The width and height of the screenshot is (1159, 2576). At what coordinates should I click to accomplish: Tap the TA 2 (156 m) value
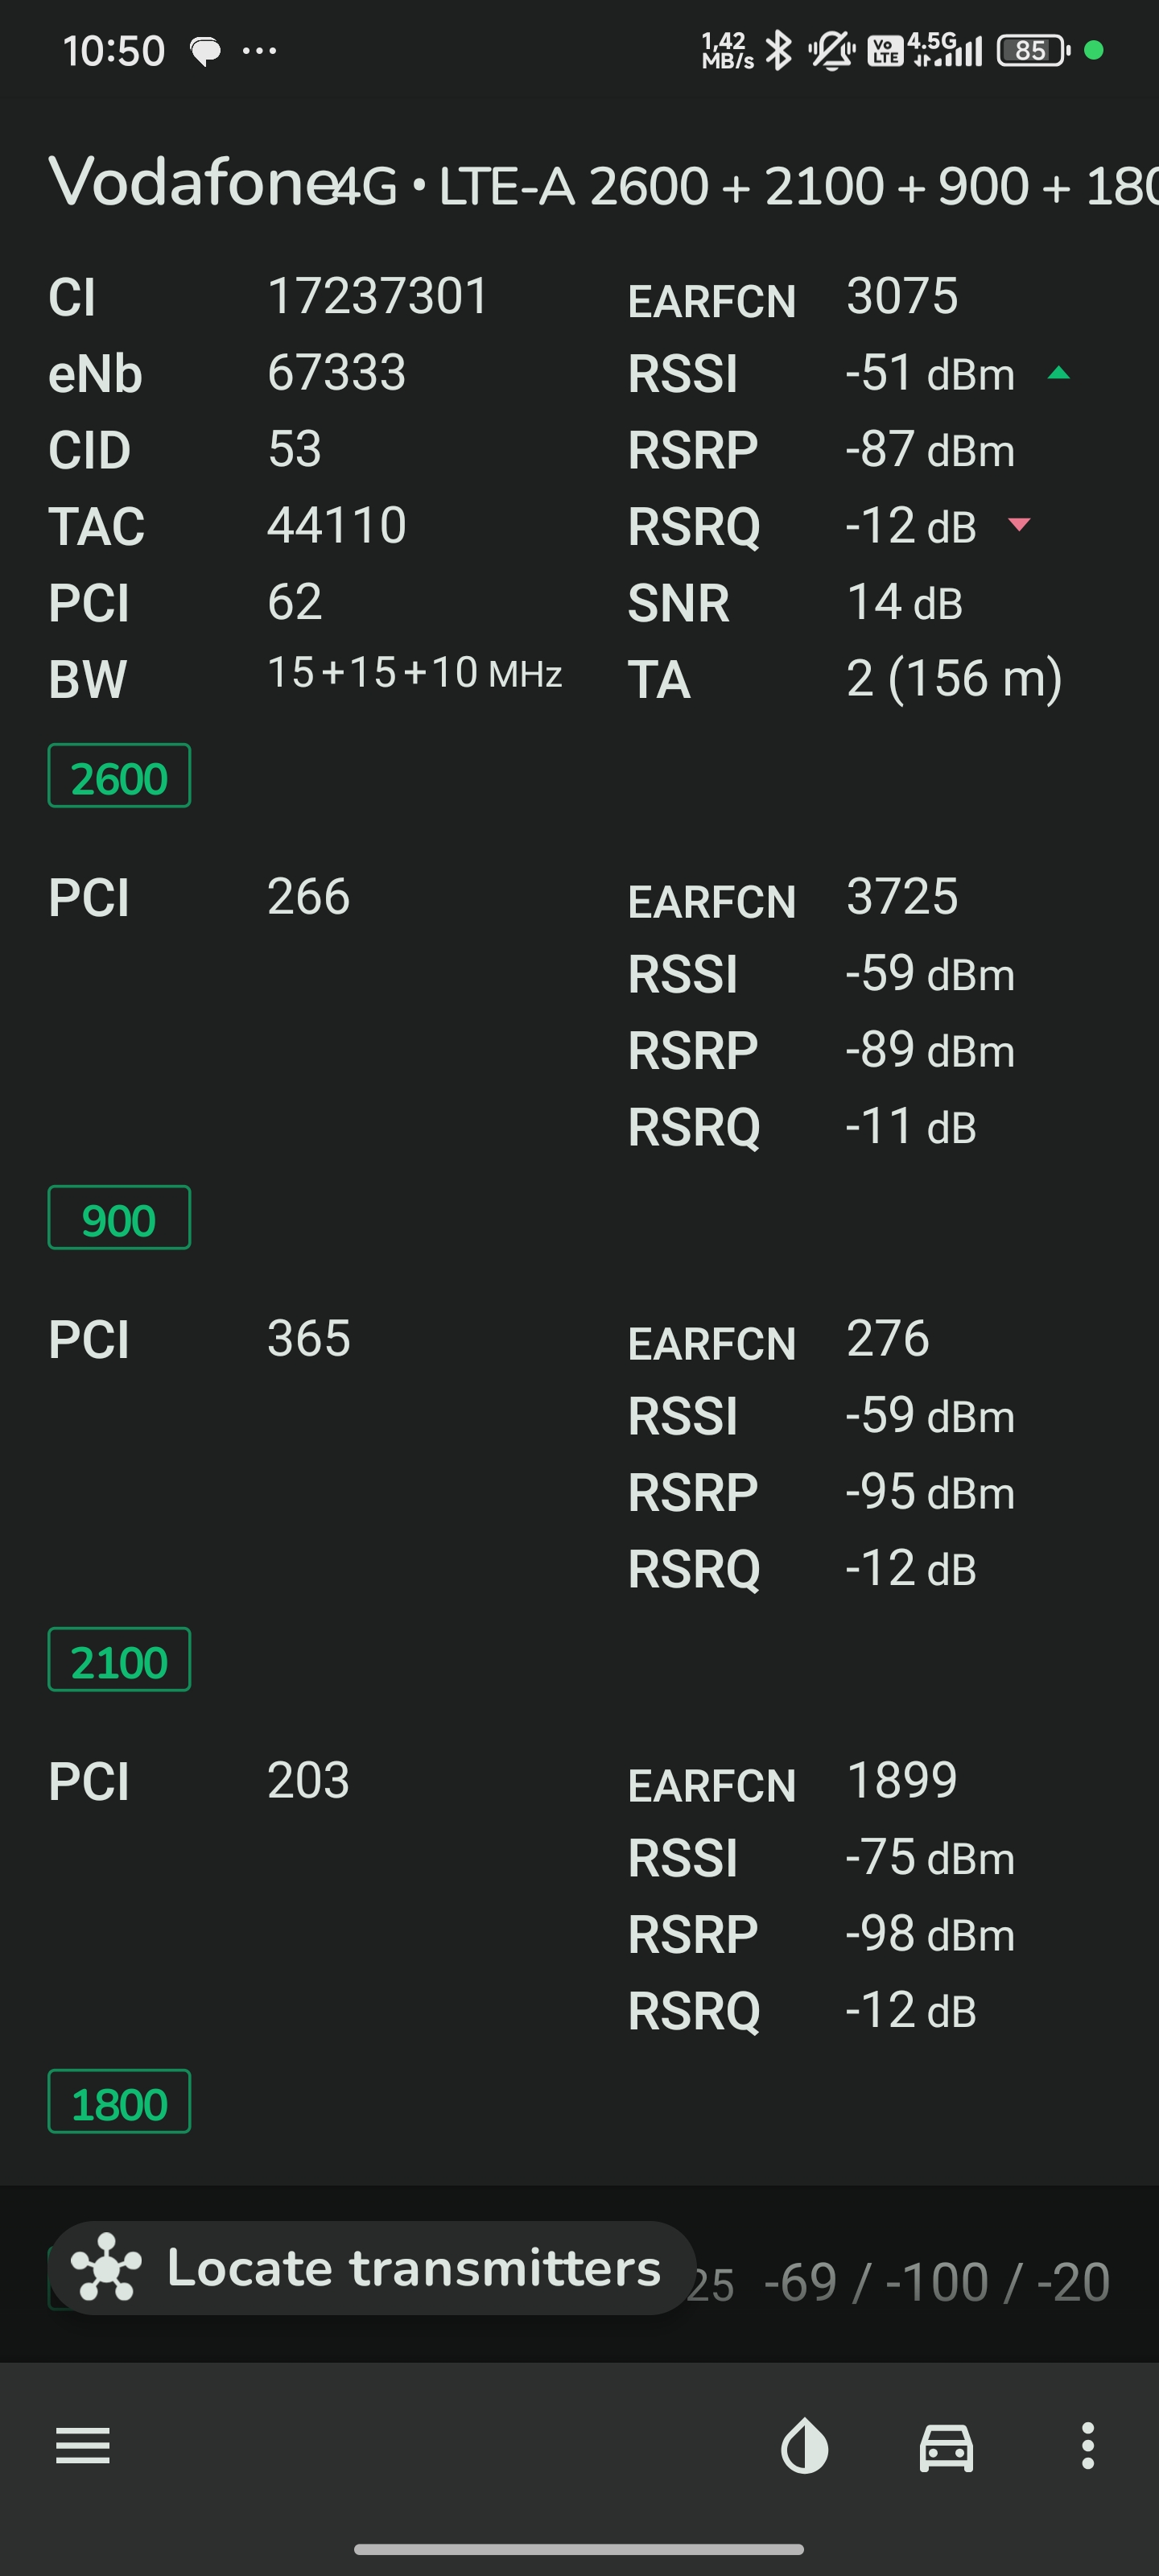(954, 679)
